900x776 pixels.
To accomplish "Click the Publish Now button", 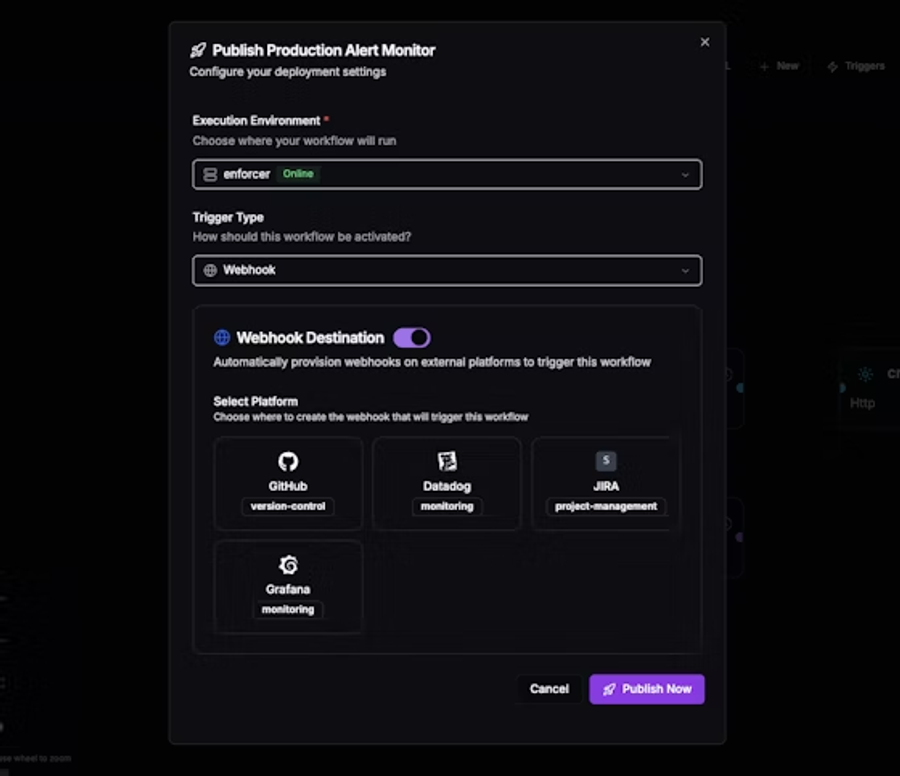I will pos(647,689).
